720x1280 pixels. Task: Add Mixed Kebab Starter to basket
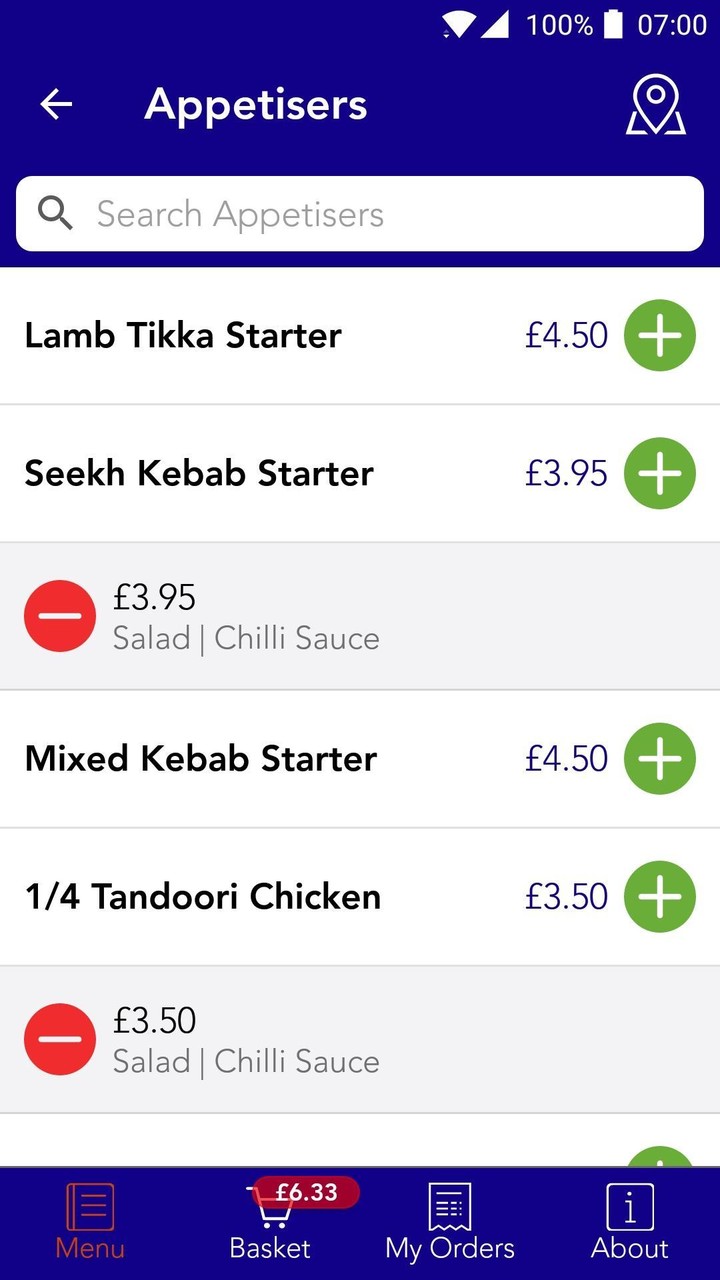coord(659,759)
